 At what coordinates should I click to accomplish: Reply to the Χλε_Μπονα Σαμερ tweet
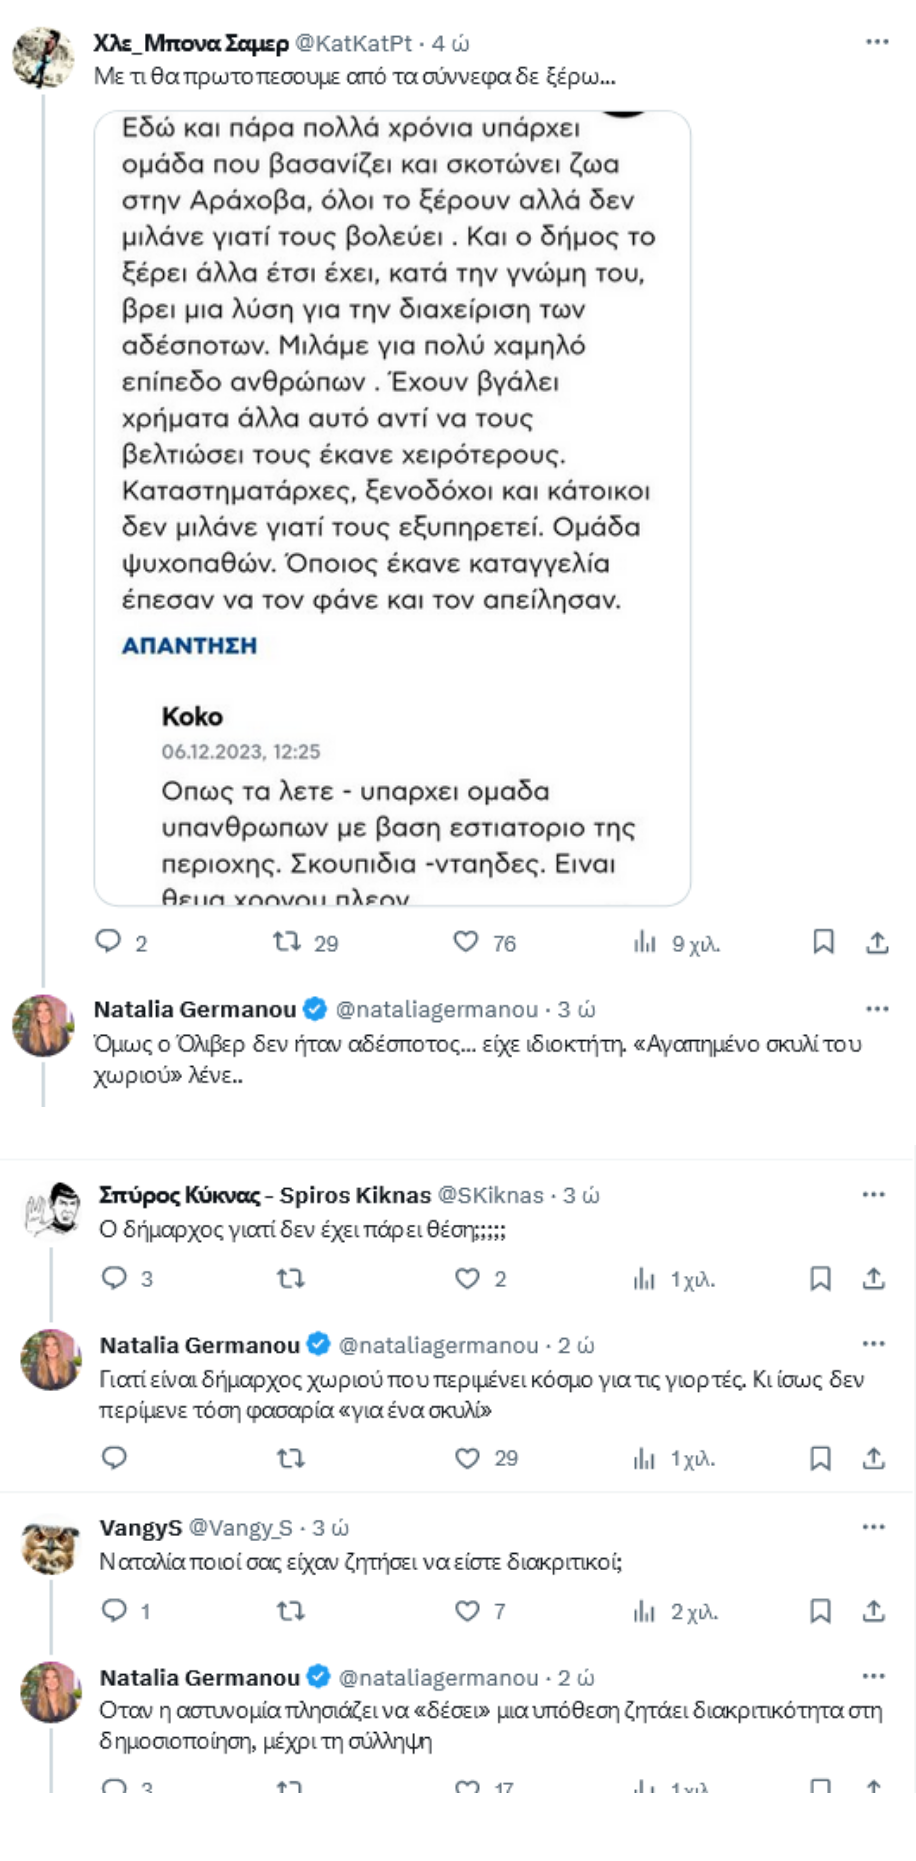[108, 942]
